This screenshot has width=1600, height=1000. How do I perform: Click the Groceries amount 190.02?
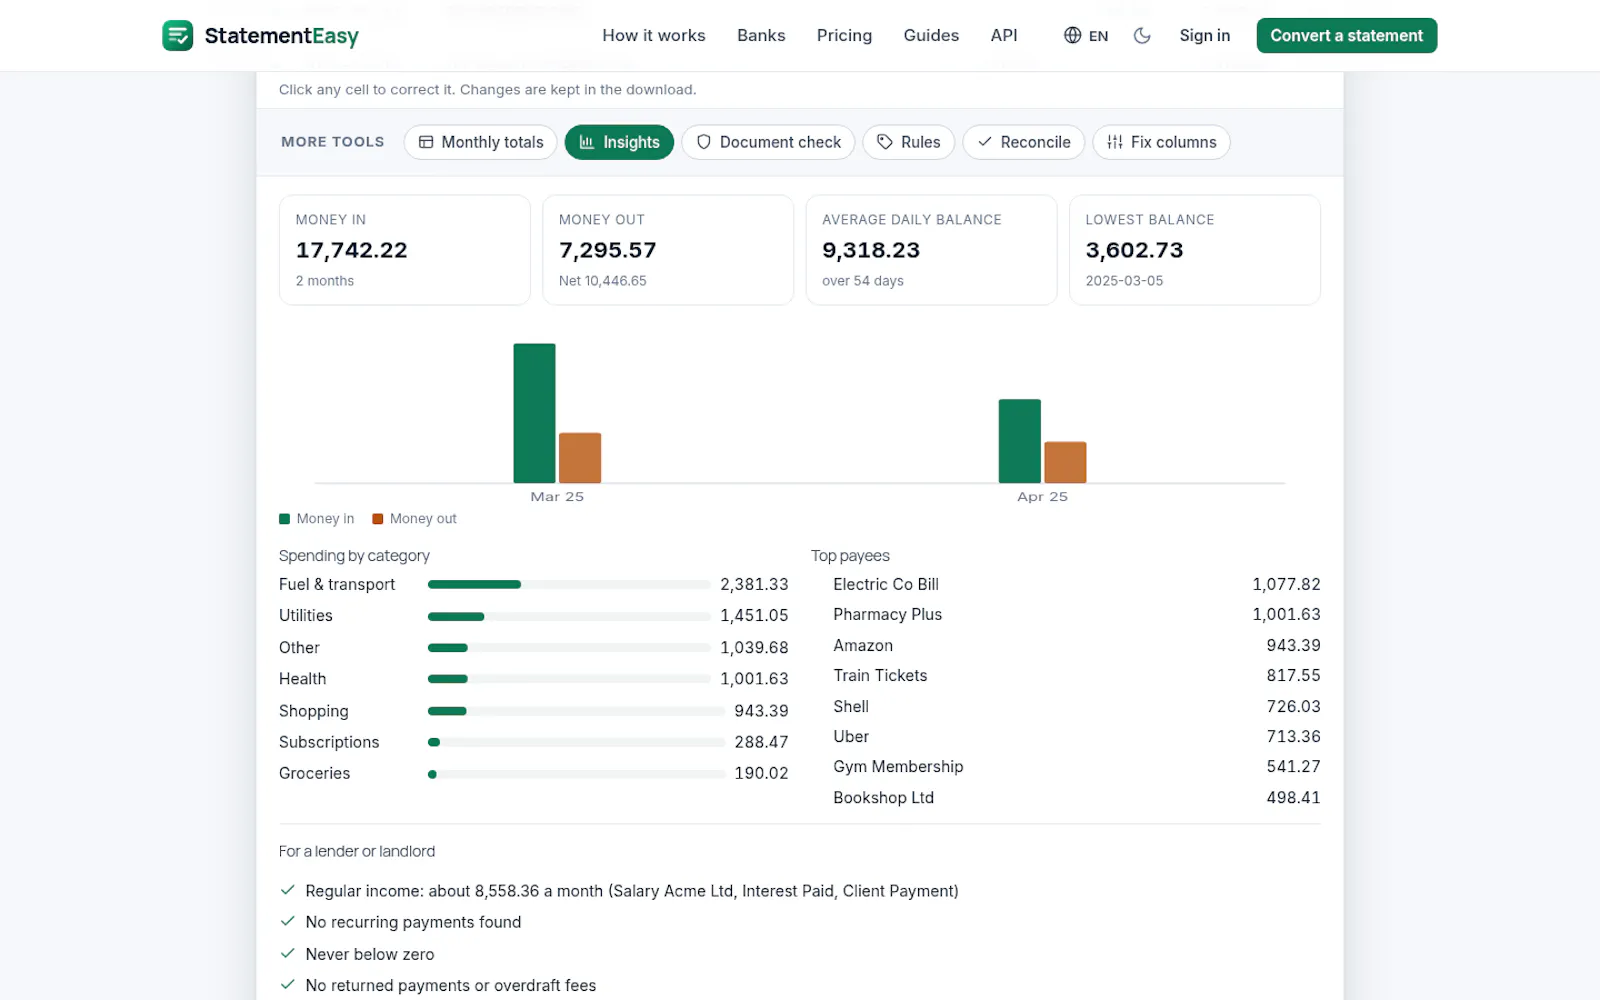click(x=761, y=773)
